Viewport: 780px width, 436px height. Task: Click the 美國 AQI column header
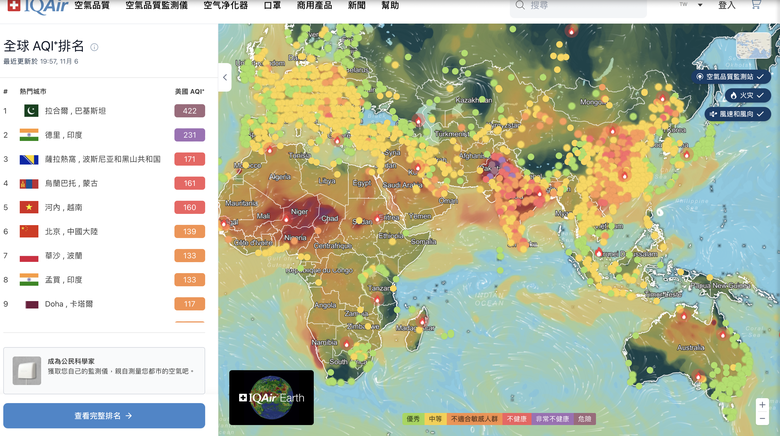pyautogui.click(x=190, y=92)
